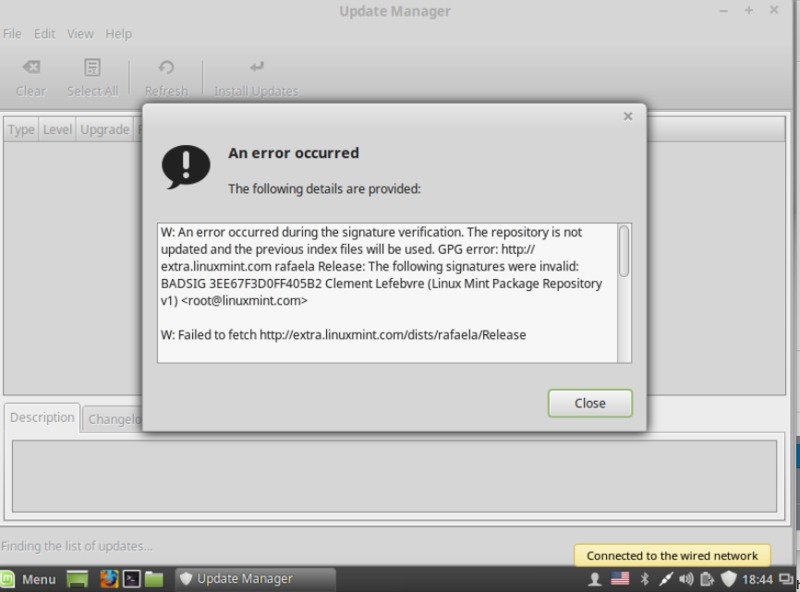Click the Install Updates toolbar icon
This screenshot has height=592, width=800.
(x=256, y=77)
